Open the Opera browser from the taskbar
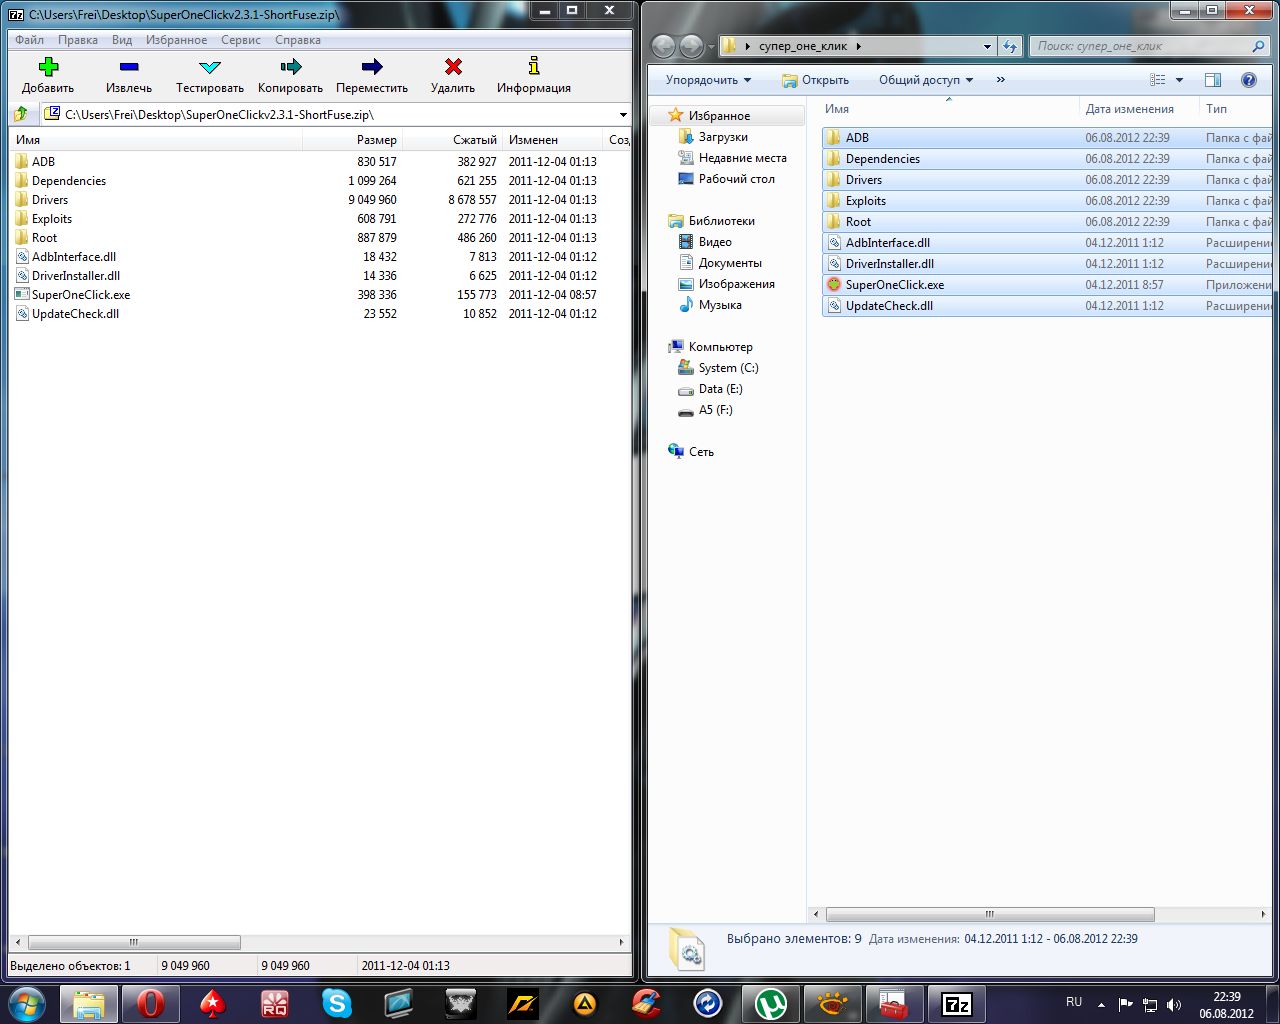The image size is (1280, 1024). 150,1003
